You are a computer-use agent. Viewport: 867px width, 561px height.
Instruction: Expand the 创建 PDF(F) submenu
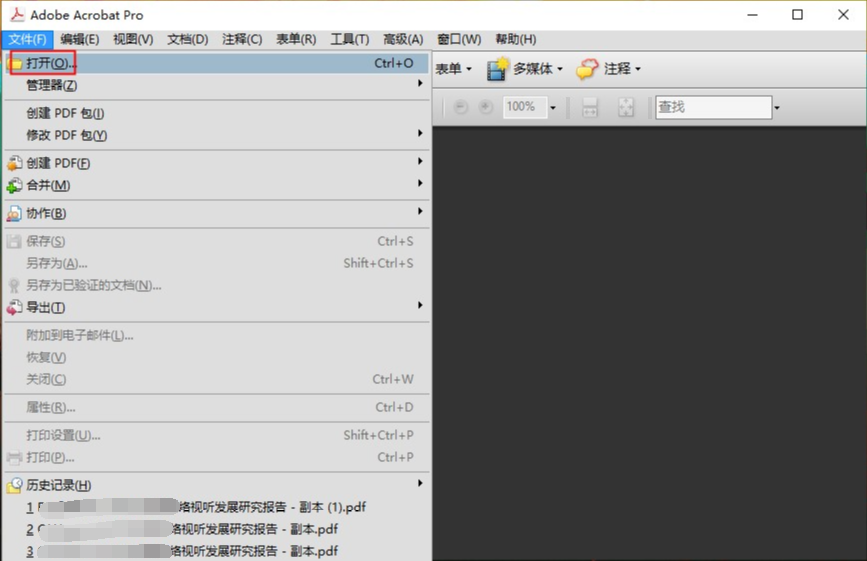tap(217, 163)
